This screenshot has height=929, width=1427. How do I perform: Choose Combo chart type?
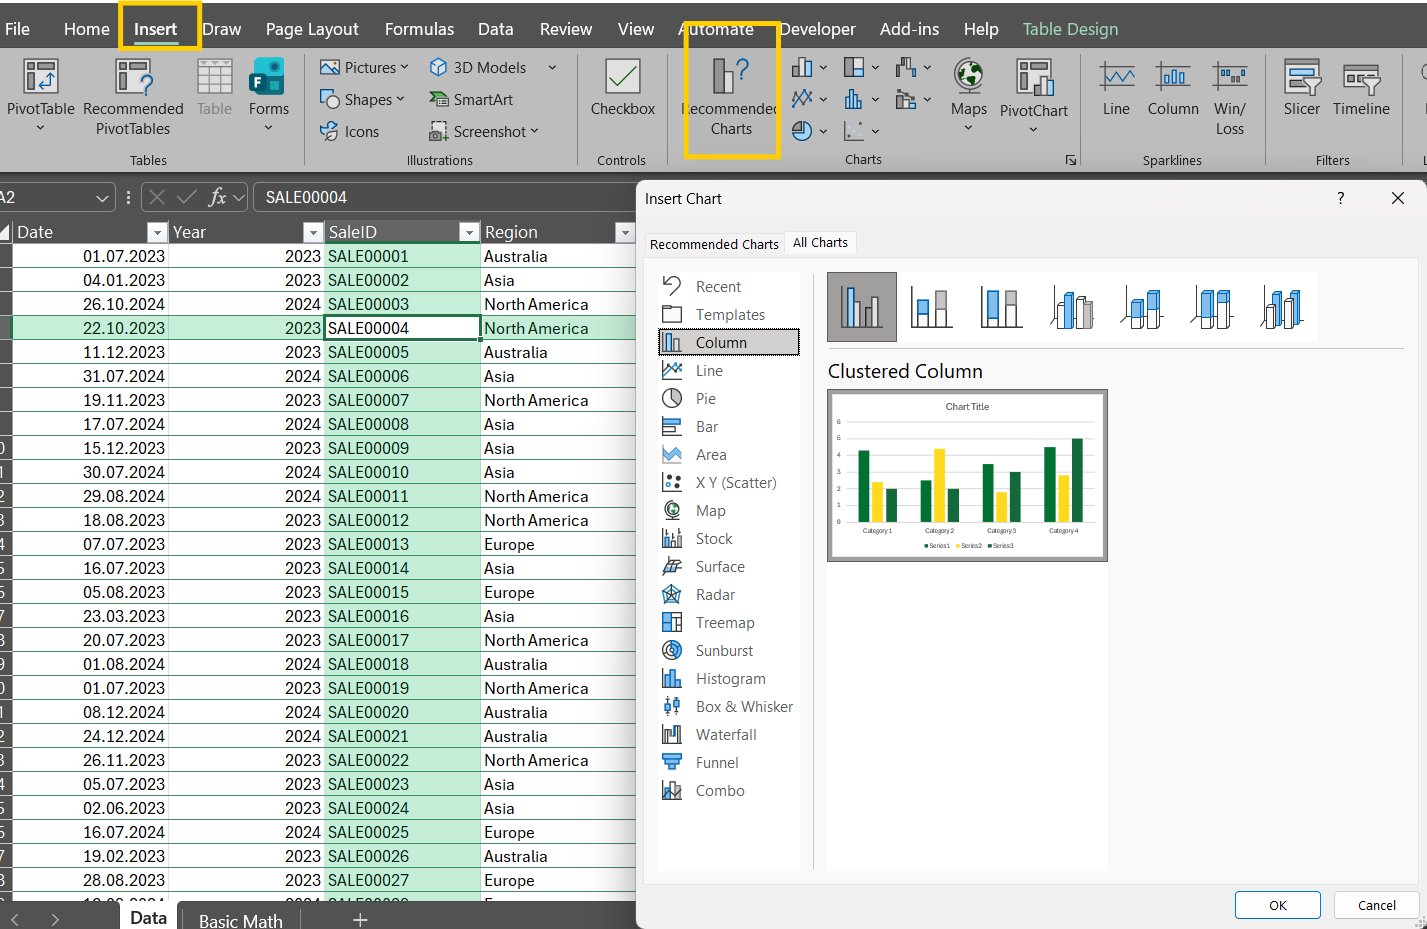click(729, 790)
